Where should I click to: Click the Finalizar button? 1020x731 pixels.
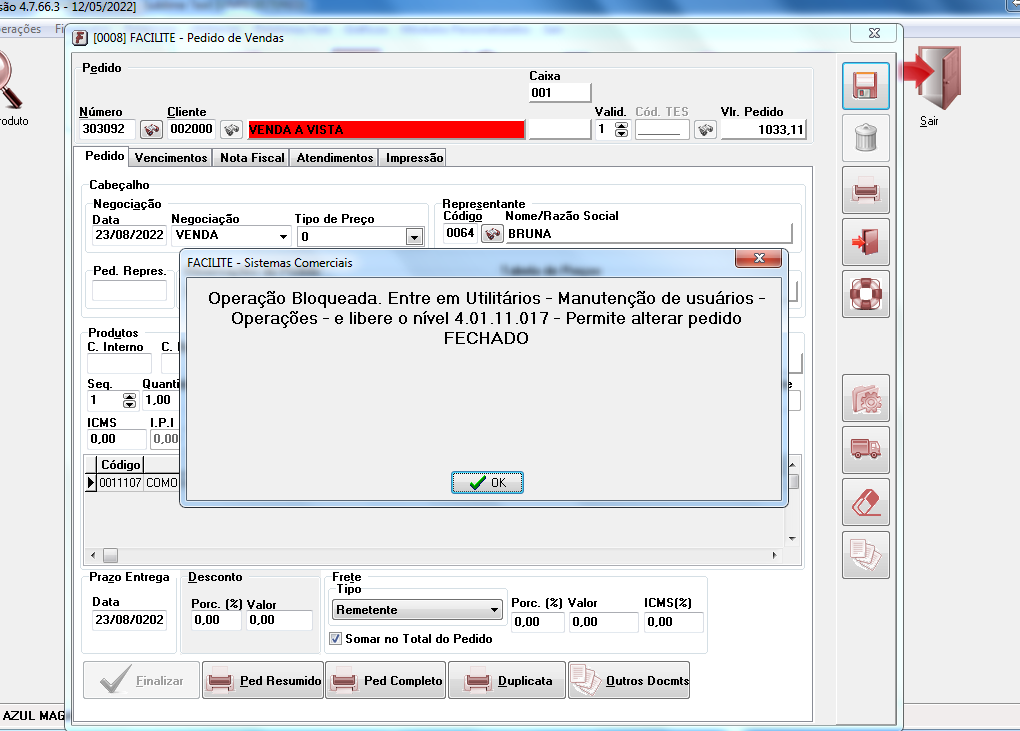tap(141, 680)
